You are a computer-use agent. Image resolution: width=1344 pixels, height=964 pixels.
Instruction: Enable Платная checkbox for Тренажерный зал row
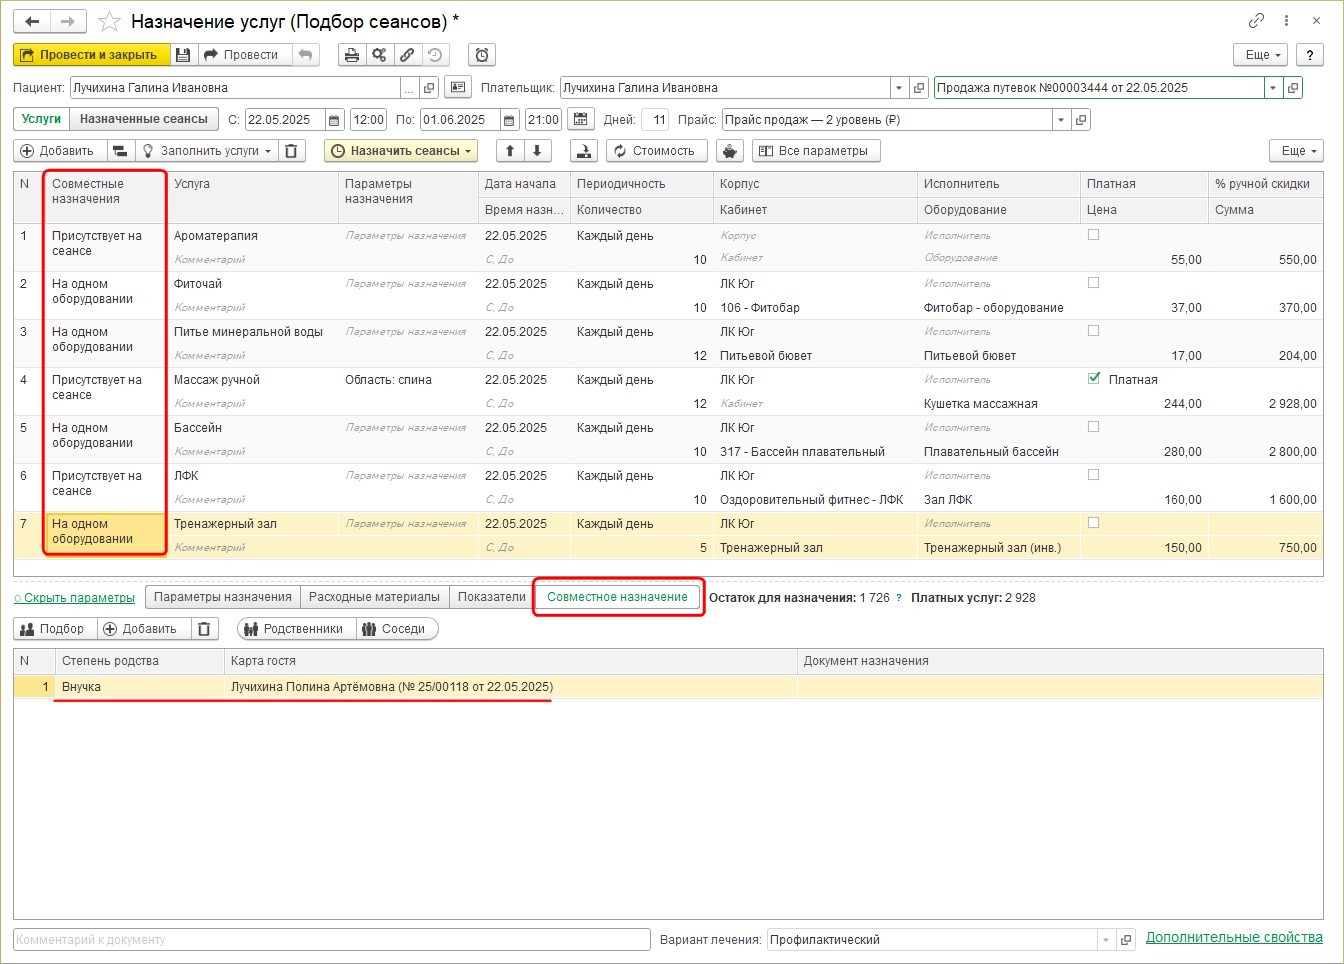point(1093,523)
